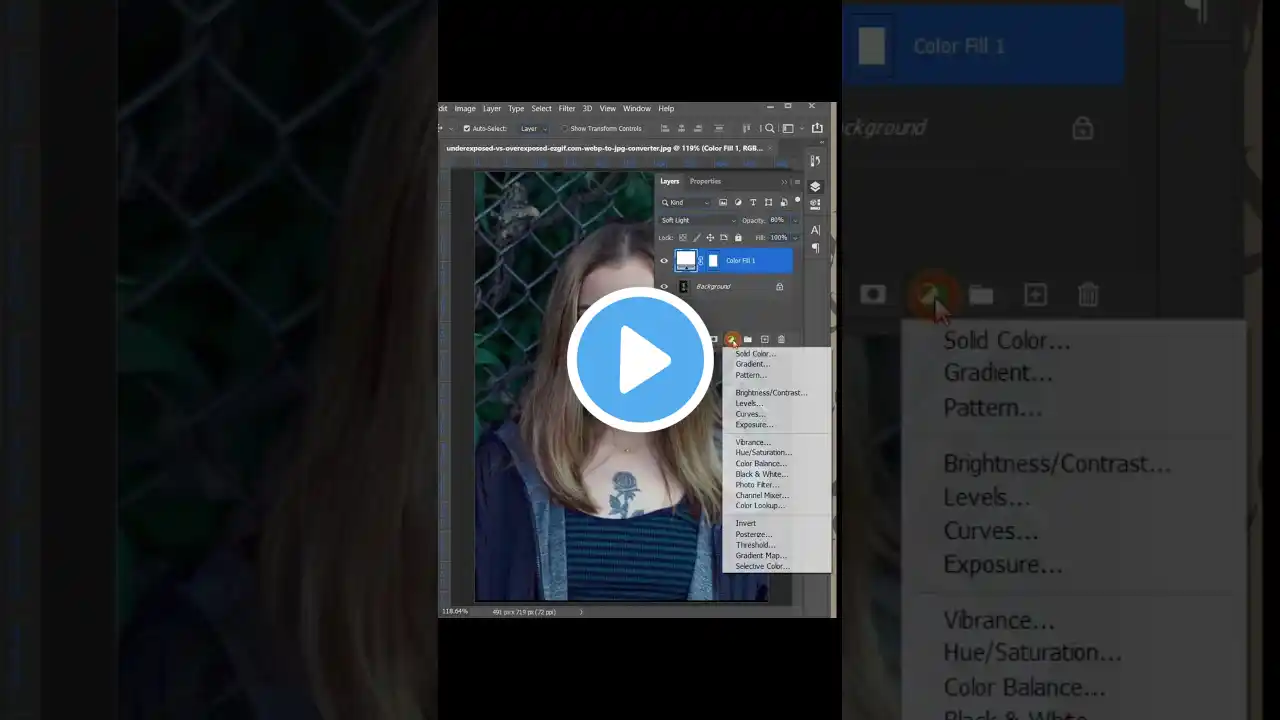The width and height of the screenshot is (1280, 720).
Task: Expand the Opacity slider arrow
Action: [795, 220]
